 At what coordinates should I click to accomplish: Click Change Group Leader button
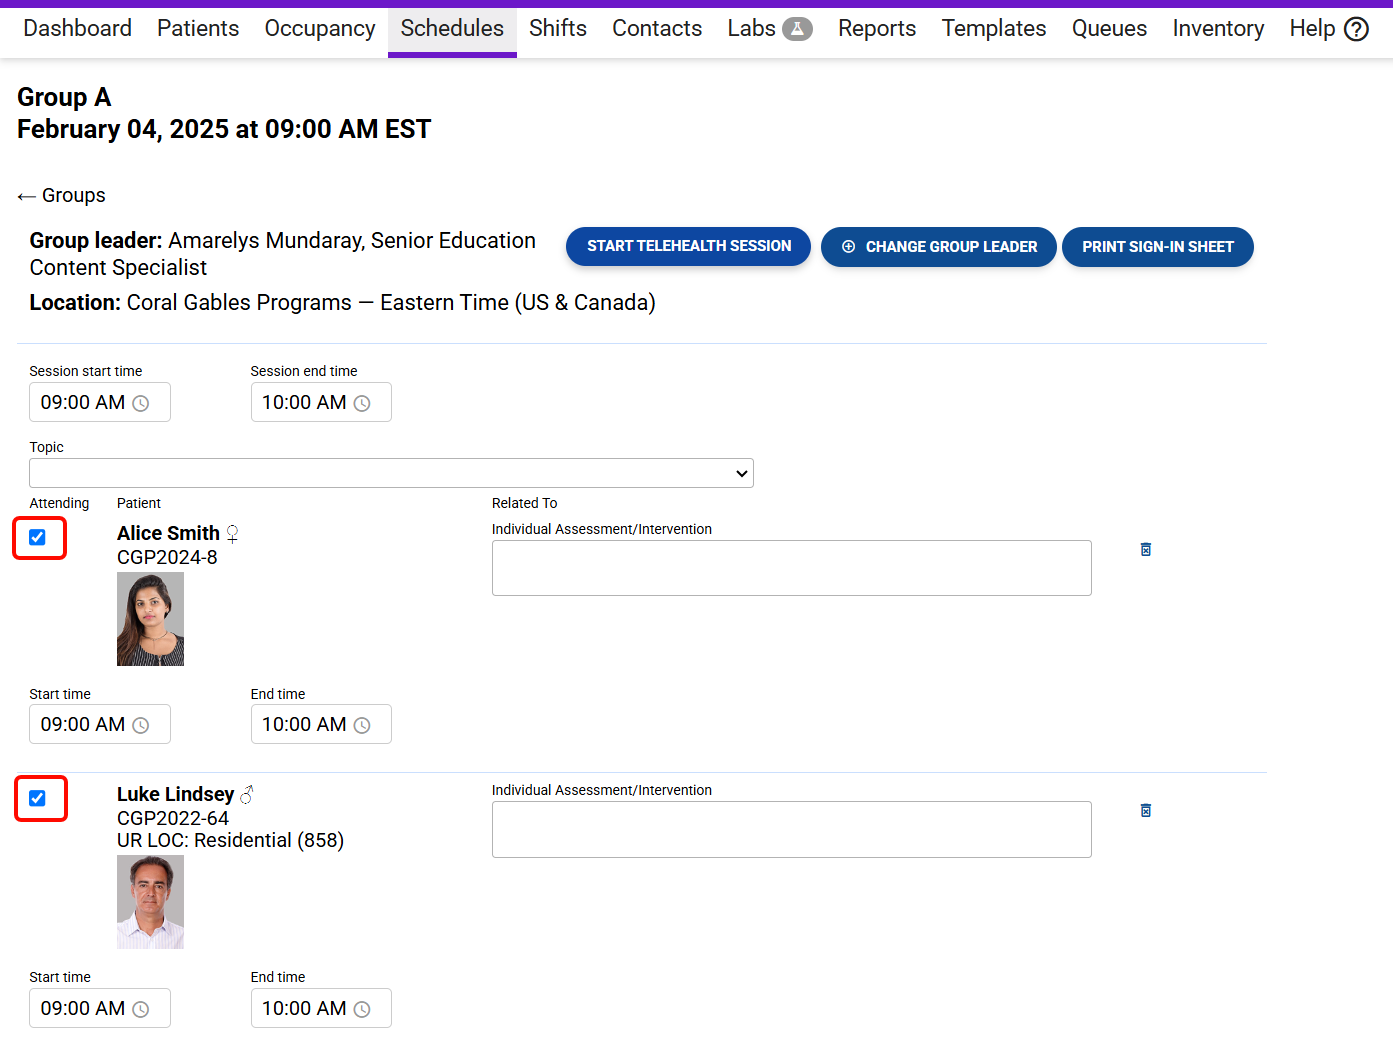[x=938, y=247]
